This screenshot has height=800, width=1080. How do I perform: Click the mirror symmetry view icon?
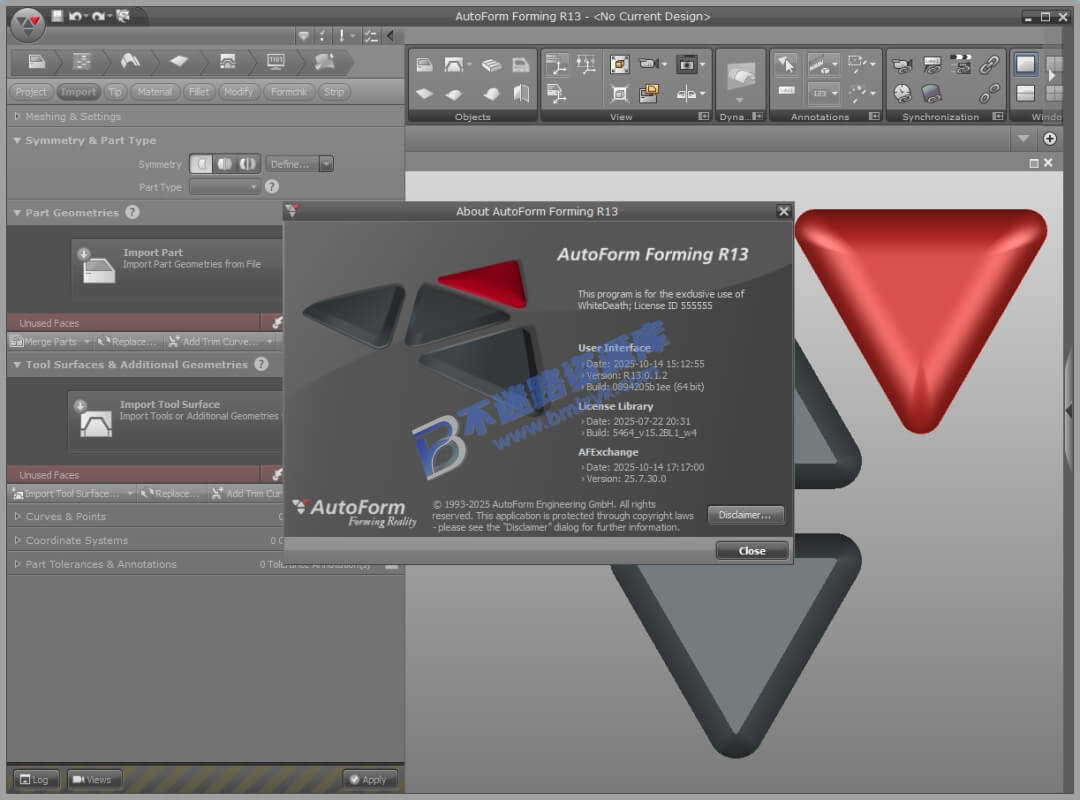pyautogui.click(x=687, y=94)
